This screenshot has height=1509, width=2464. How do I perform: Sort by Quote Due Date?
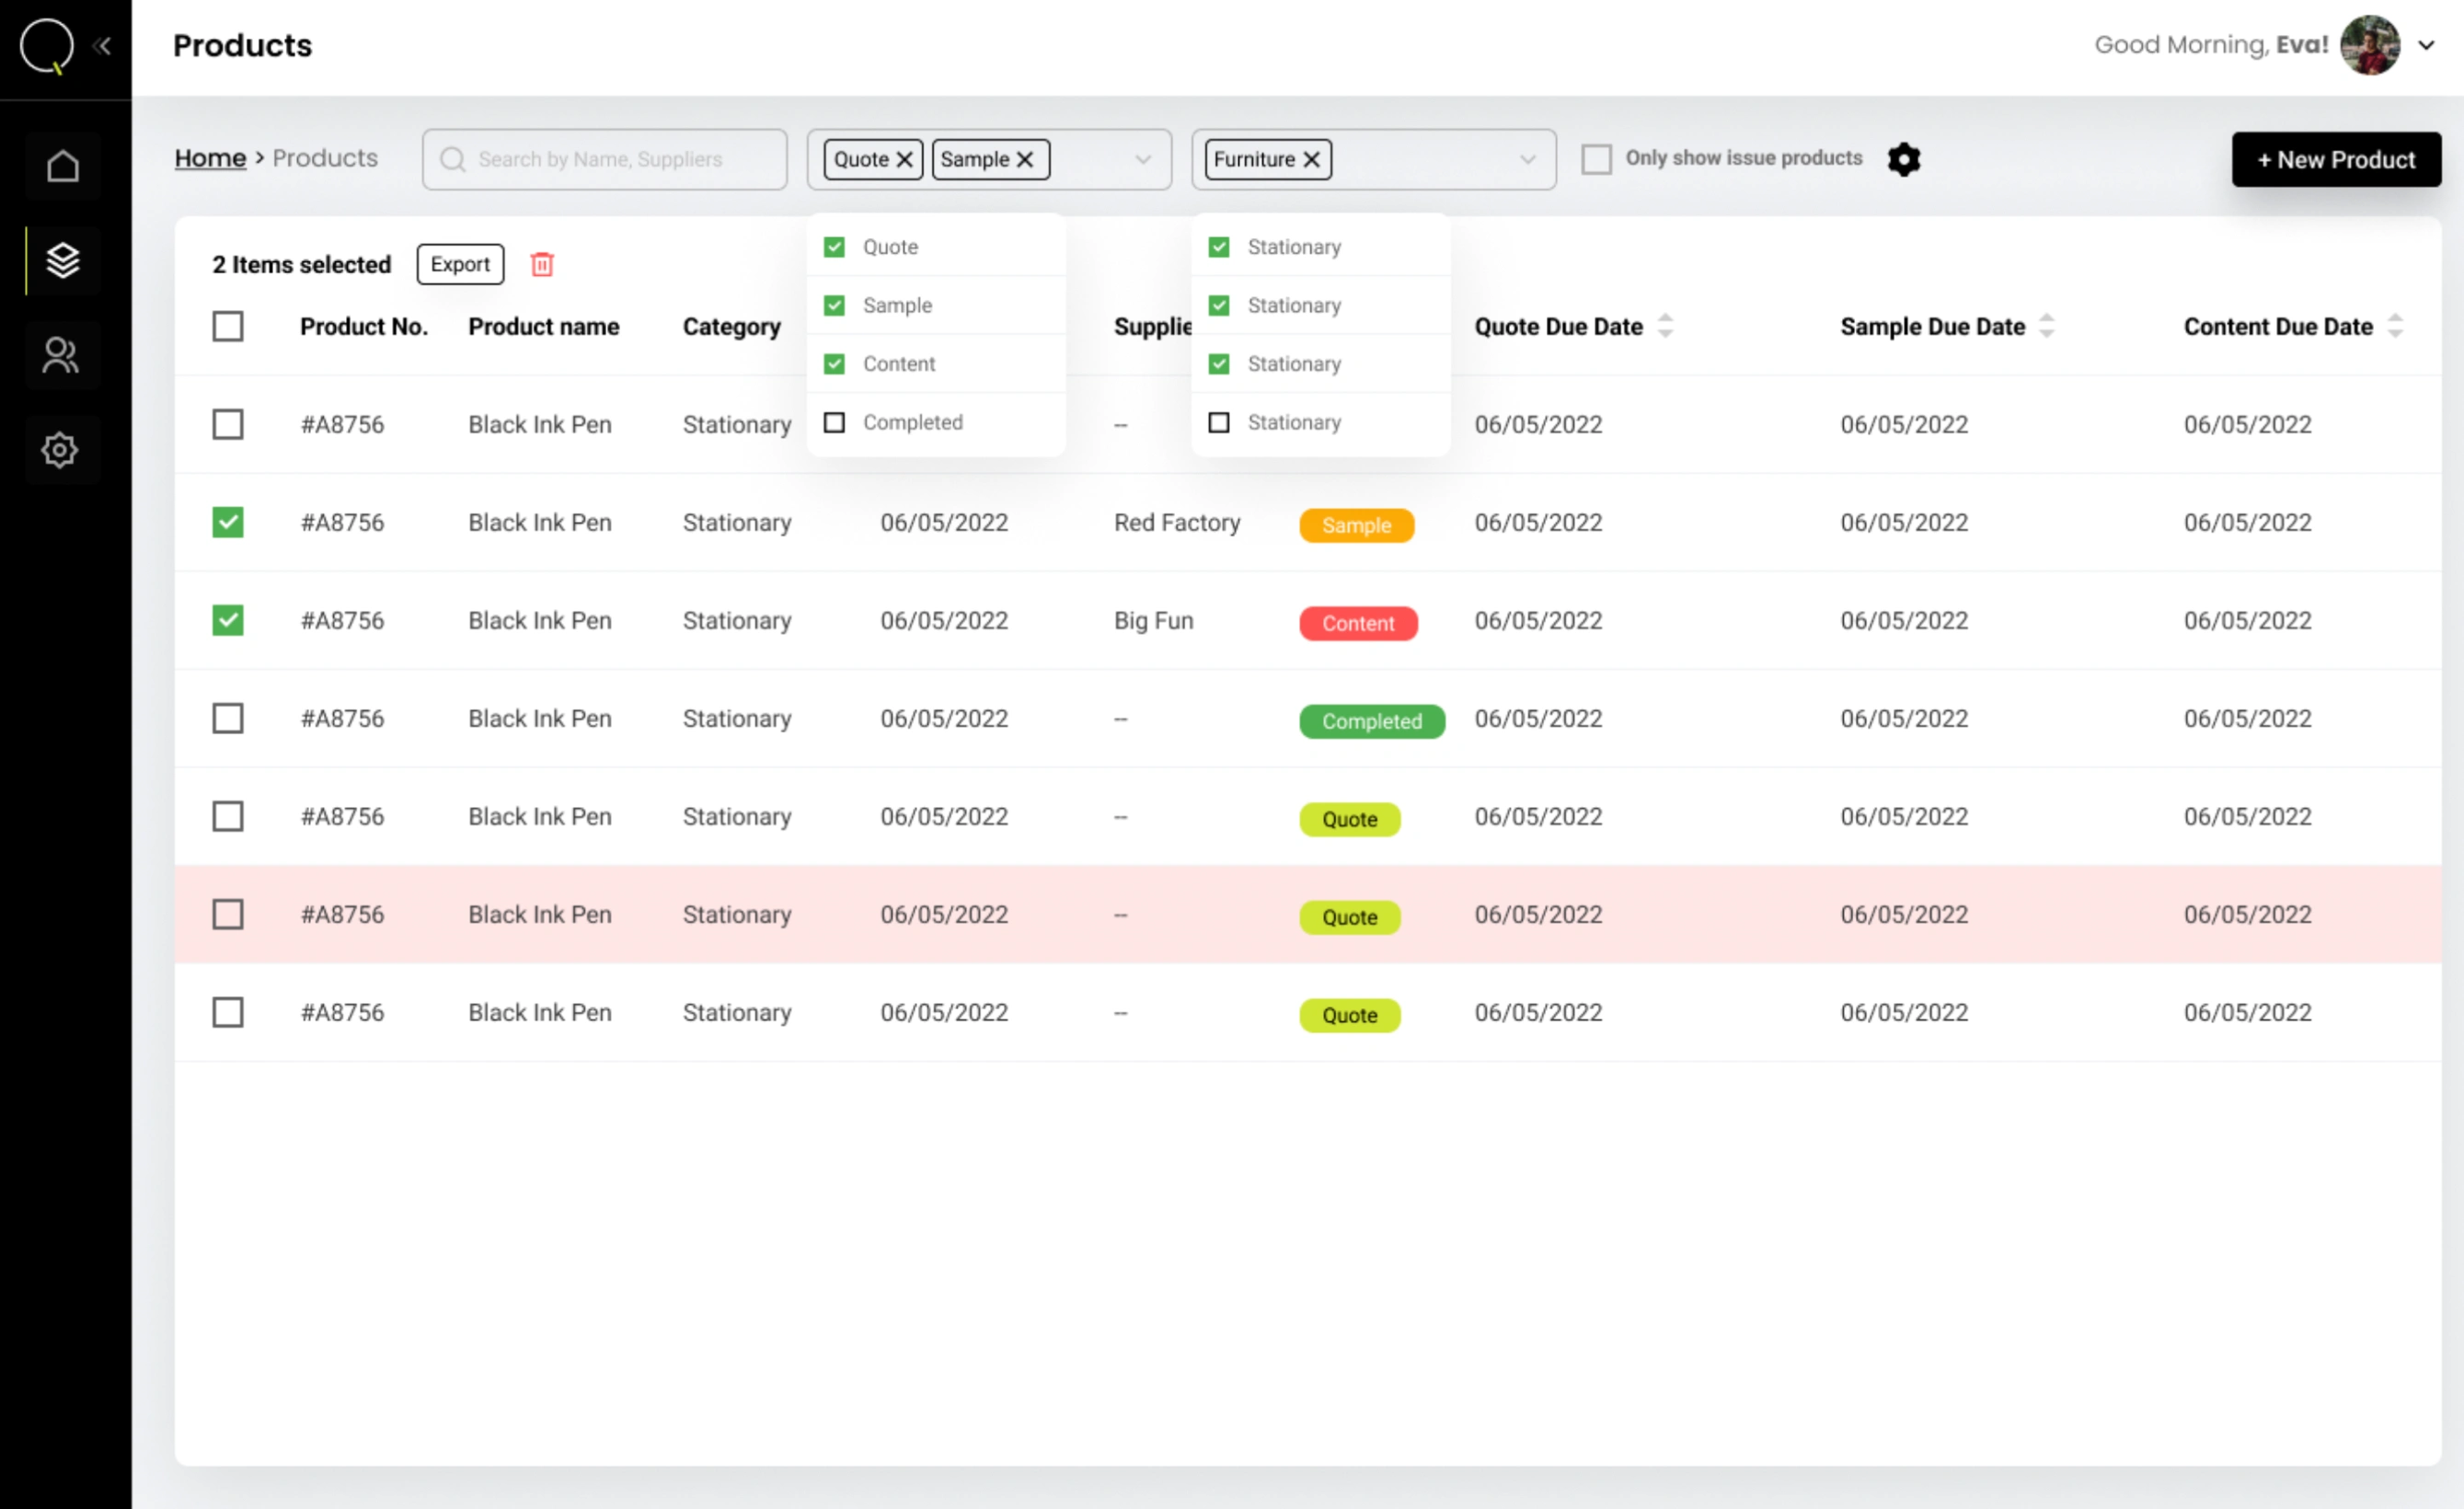coord(1664,326)
